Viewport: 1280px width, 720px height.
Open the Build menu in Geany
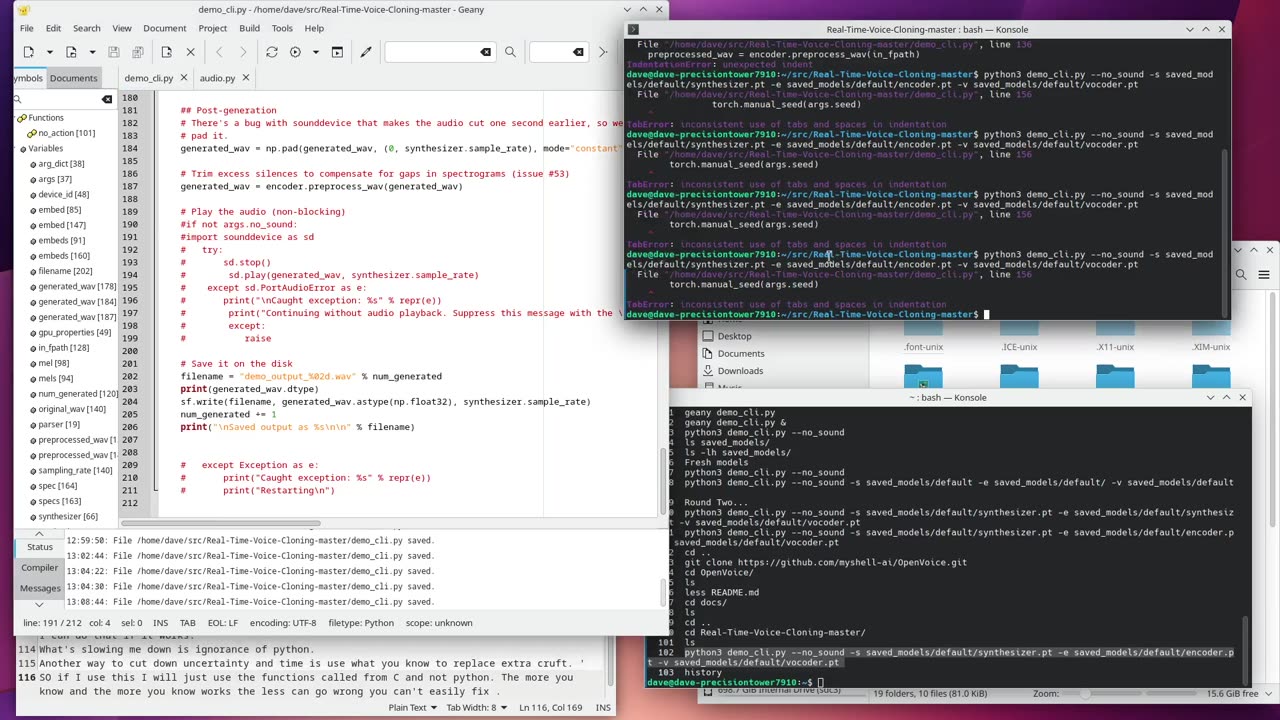[x=249, y=28]
